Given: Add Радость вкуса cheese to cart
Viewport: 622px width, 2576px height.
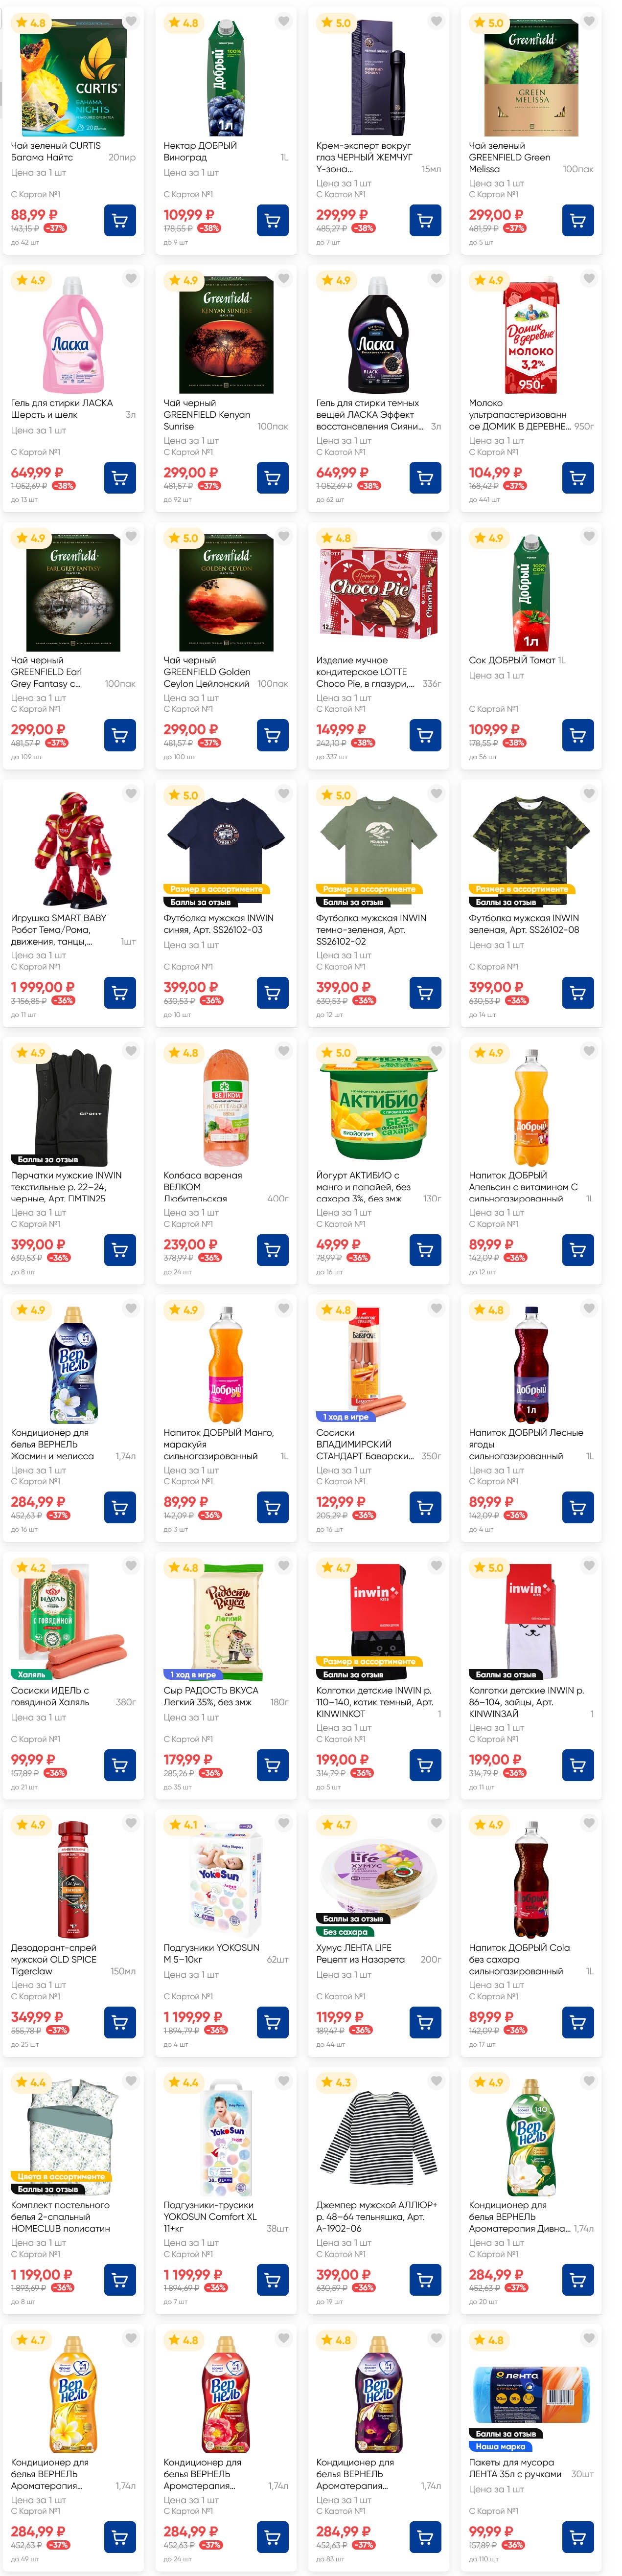Looking at the screenshot, I should (272, 1765).
